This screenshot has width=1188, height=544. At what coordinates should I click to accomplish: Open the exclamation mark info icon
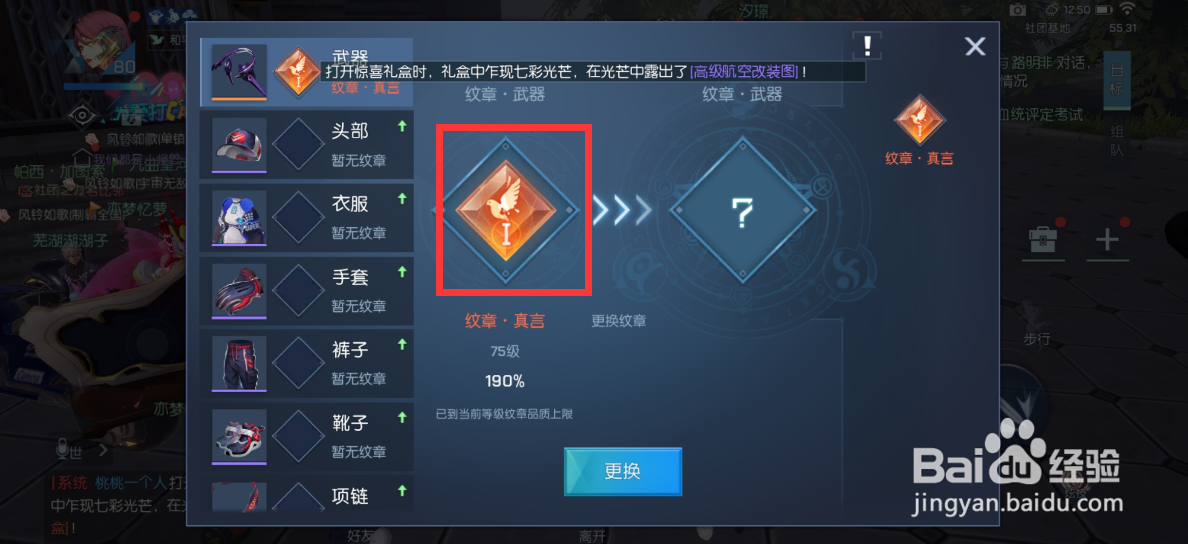tap(867, 45)
